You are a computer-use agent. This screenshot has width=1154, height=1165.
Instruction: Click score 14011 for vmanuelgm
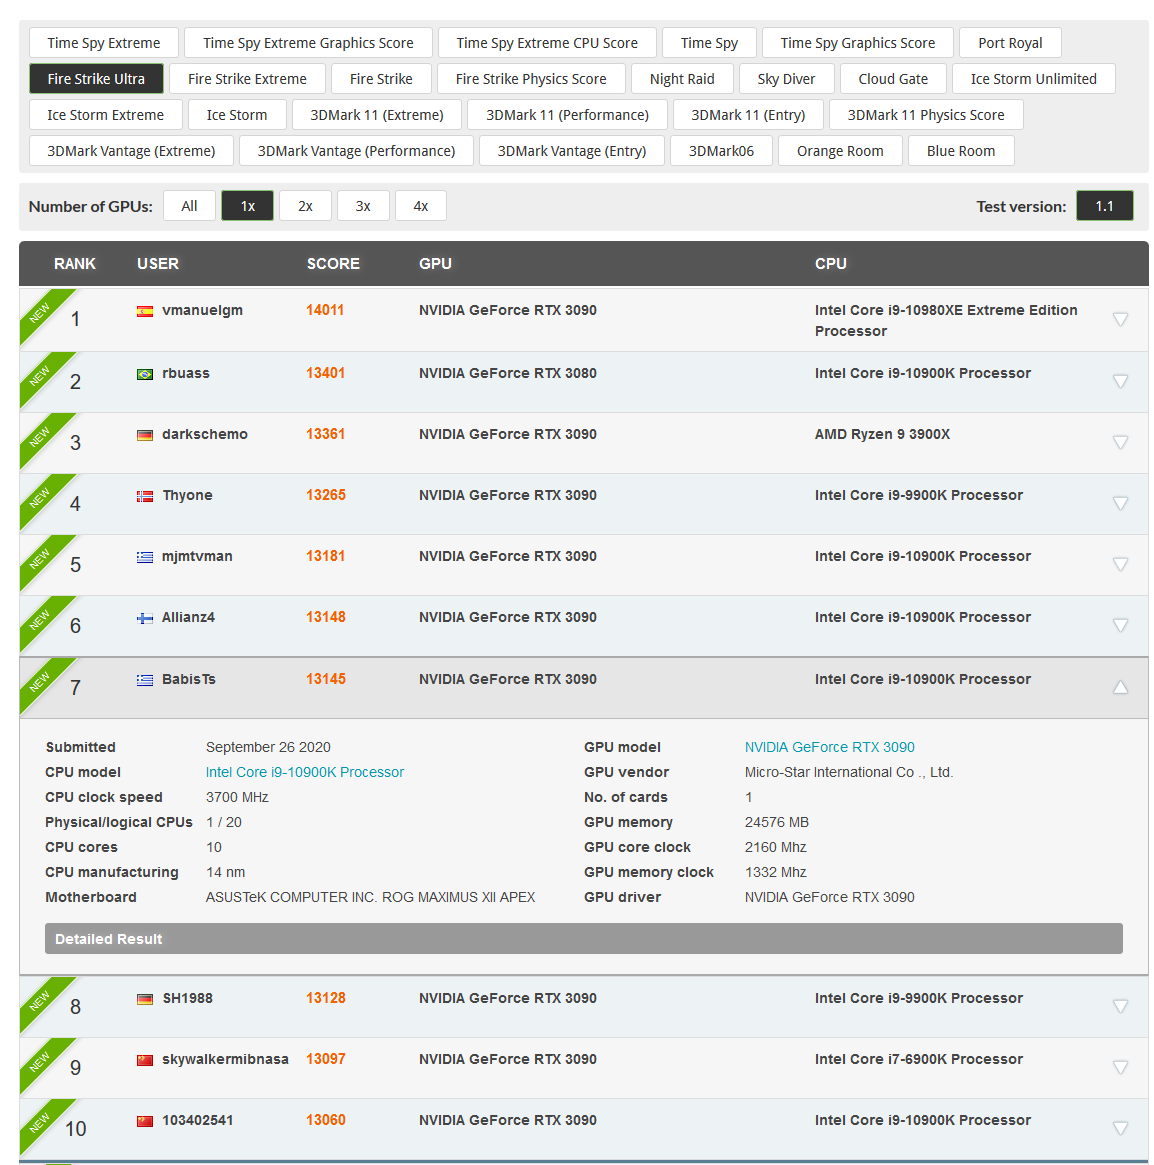coord(325,310)
